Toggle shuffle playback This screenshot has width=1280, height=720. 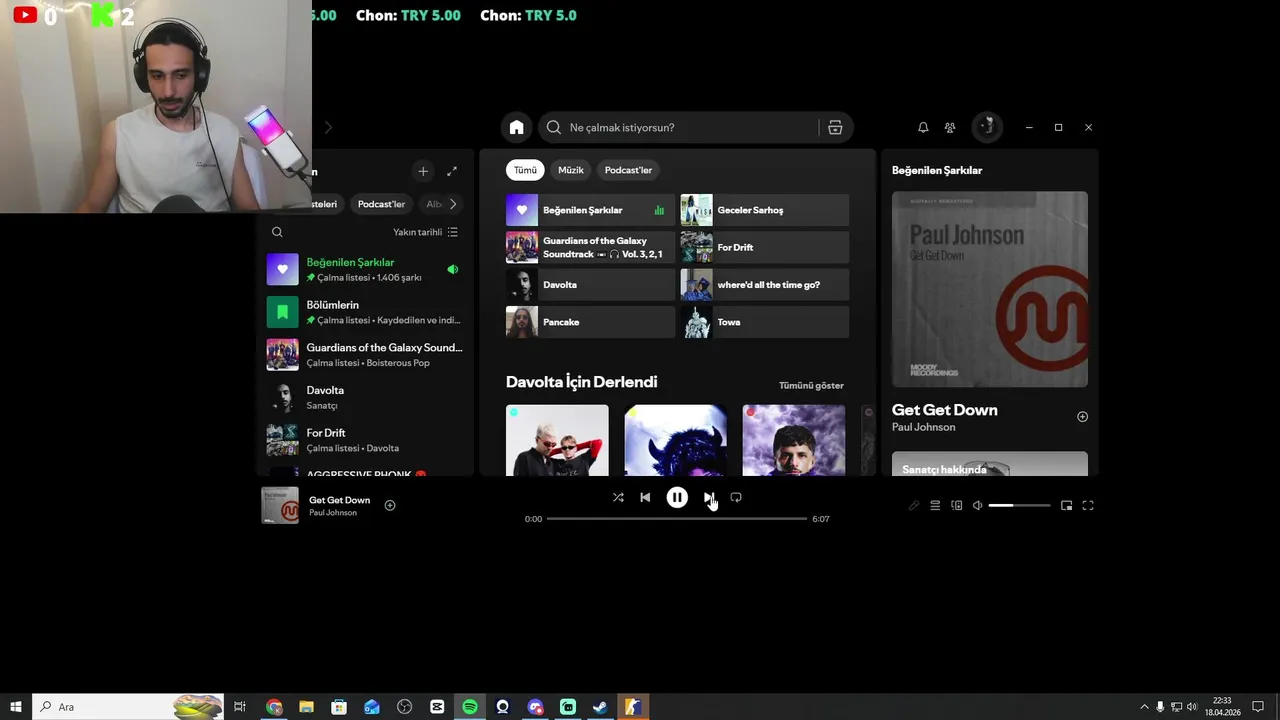pyautogui.click(x=618, y=497)
